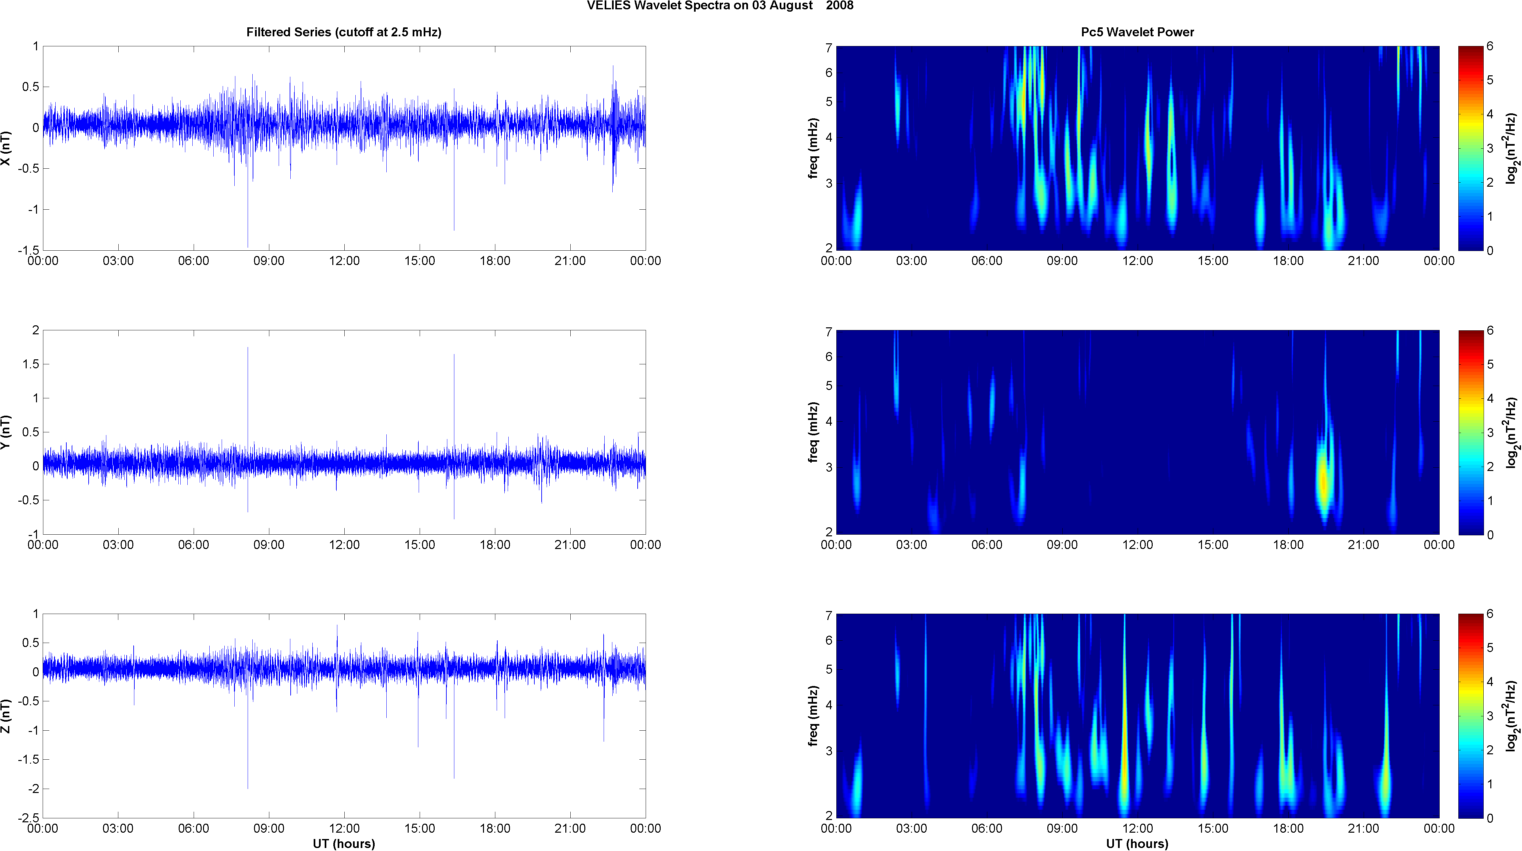Click the -1.5 tick on the X (nT) axis
Screen dimensions: 1522x851
click(x=27, y=250)
